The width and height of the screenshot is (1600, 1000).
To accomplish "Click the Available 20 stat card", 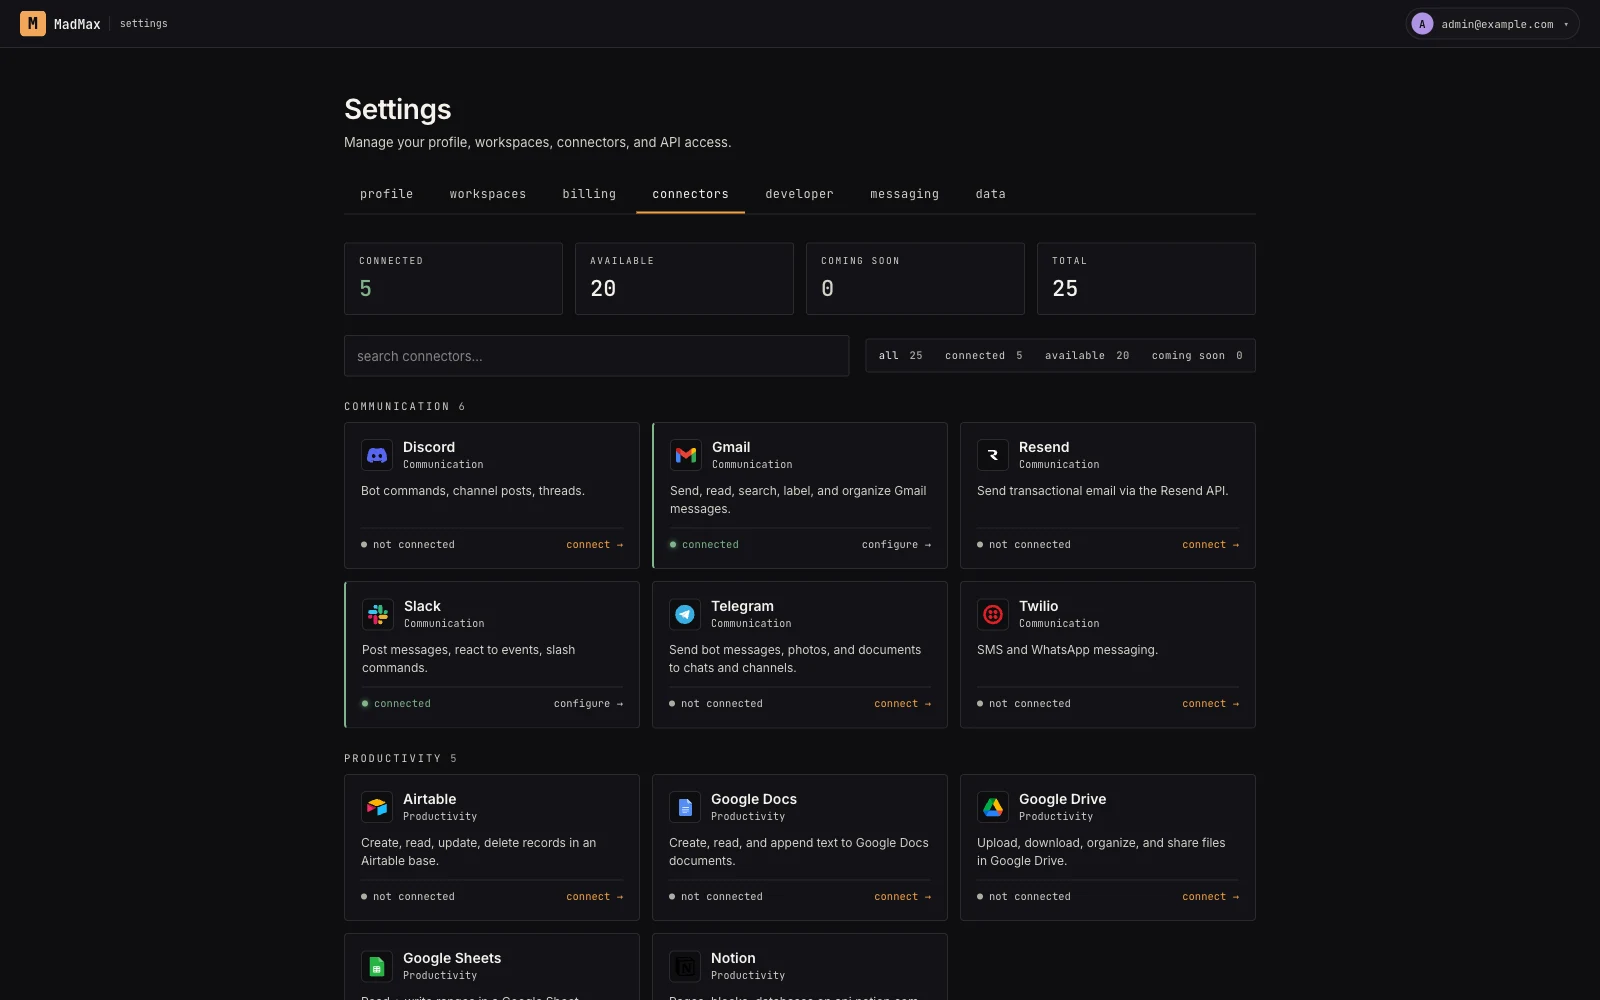I will click(x=684, y=279).
